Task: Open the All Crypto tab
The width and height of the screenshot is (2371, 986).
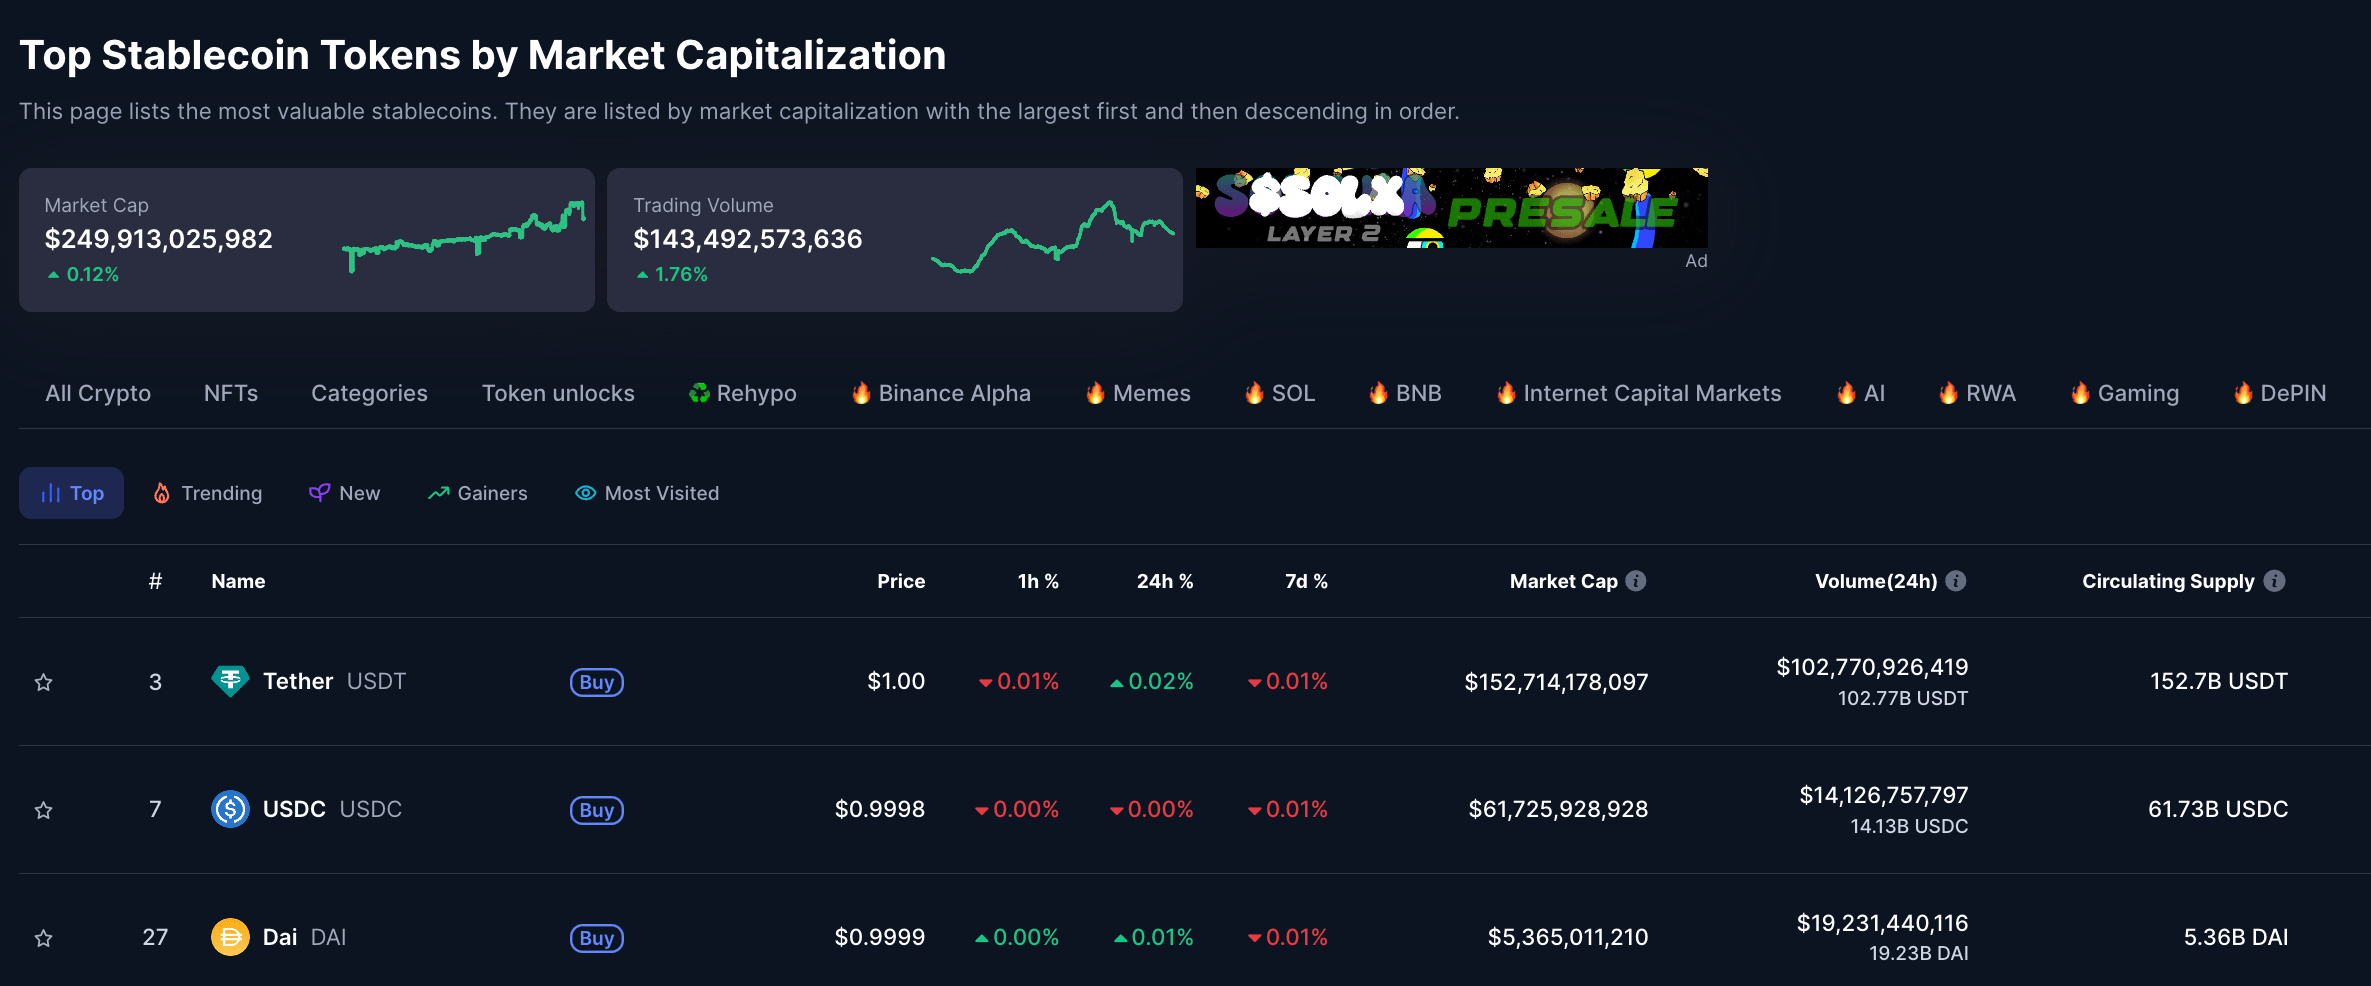Action: tap(97, 393)
